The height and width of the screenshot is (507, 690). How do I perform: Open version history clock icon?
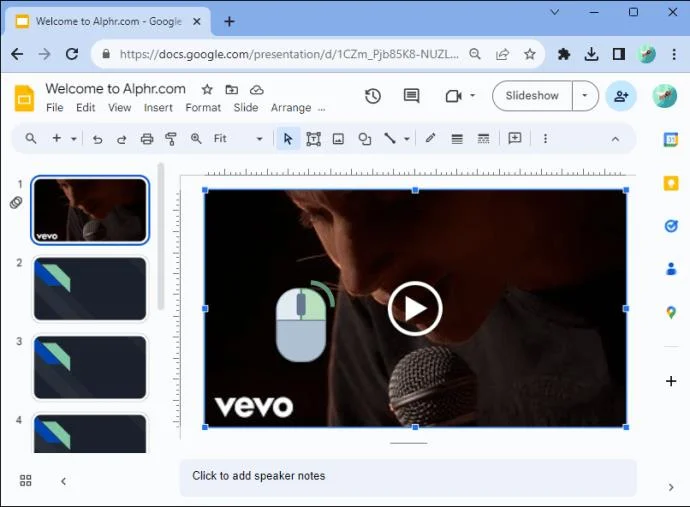373,96
